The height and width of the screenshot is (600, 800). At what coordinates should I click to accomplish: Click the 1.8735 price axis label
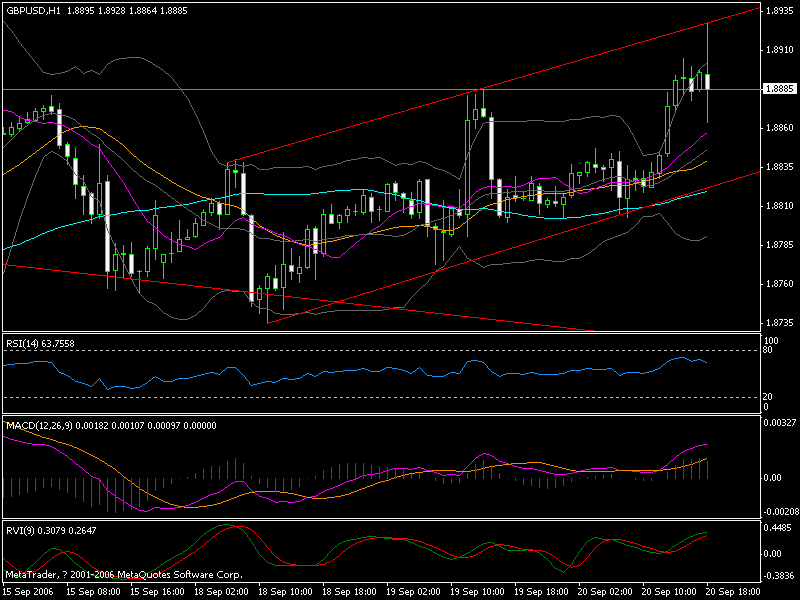pyautogui.click(x=780, y=323)
